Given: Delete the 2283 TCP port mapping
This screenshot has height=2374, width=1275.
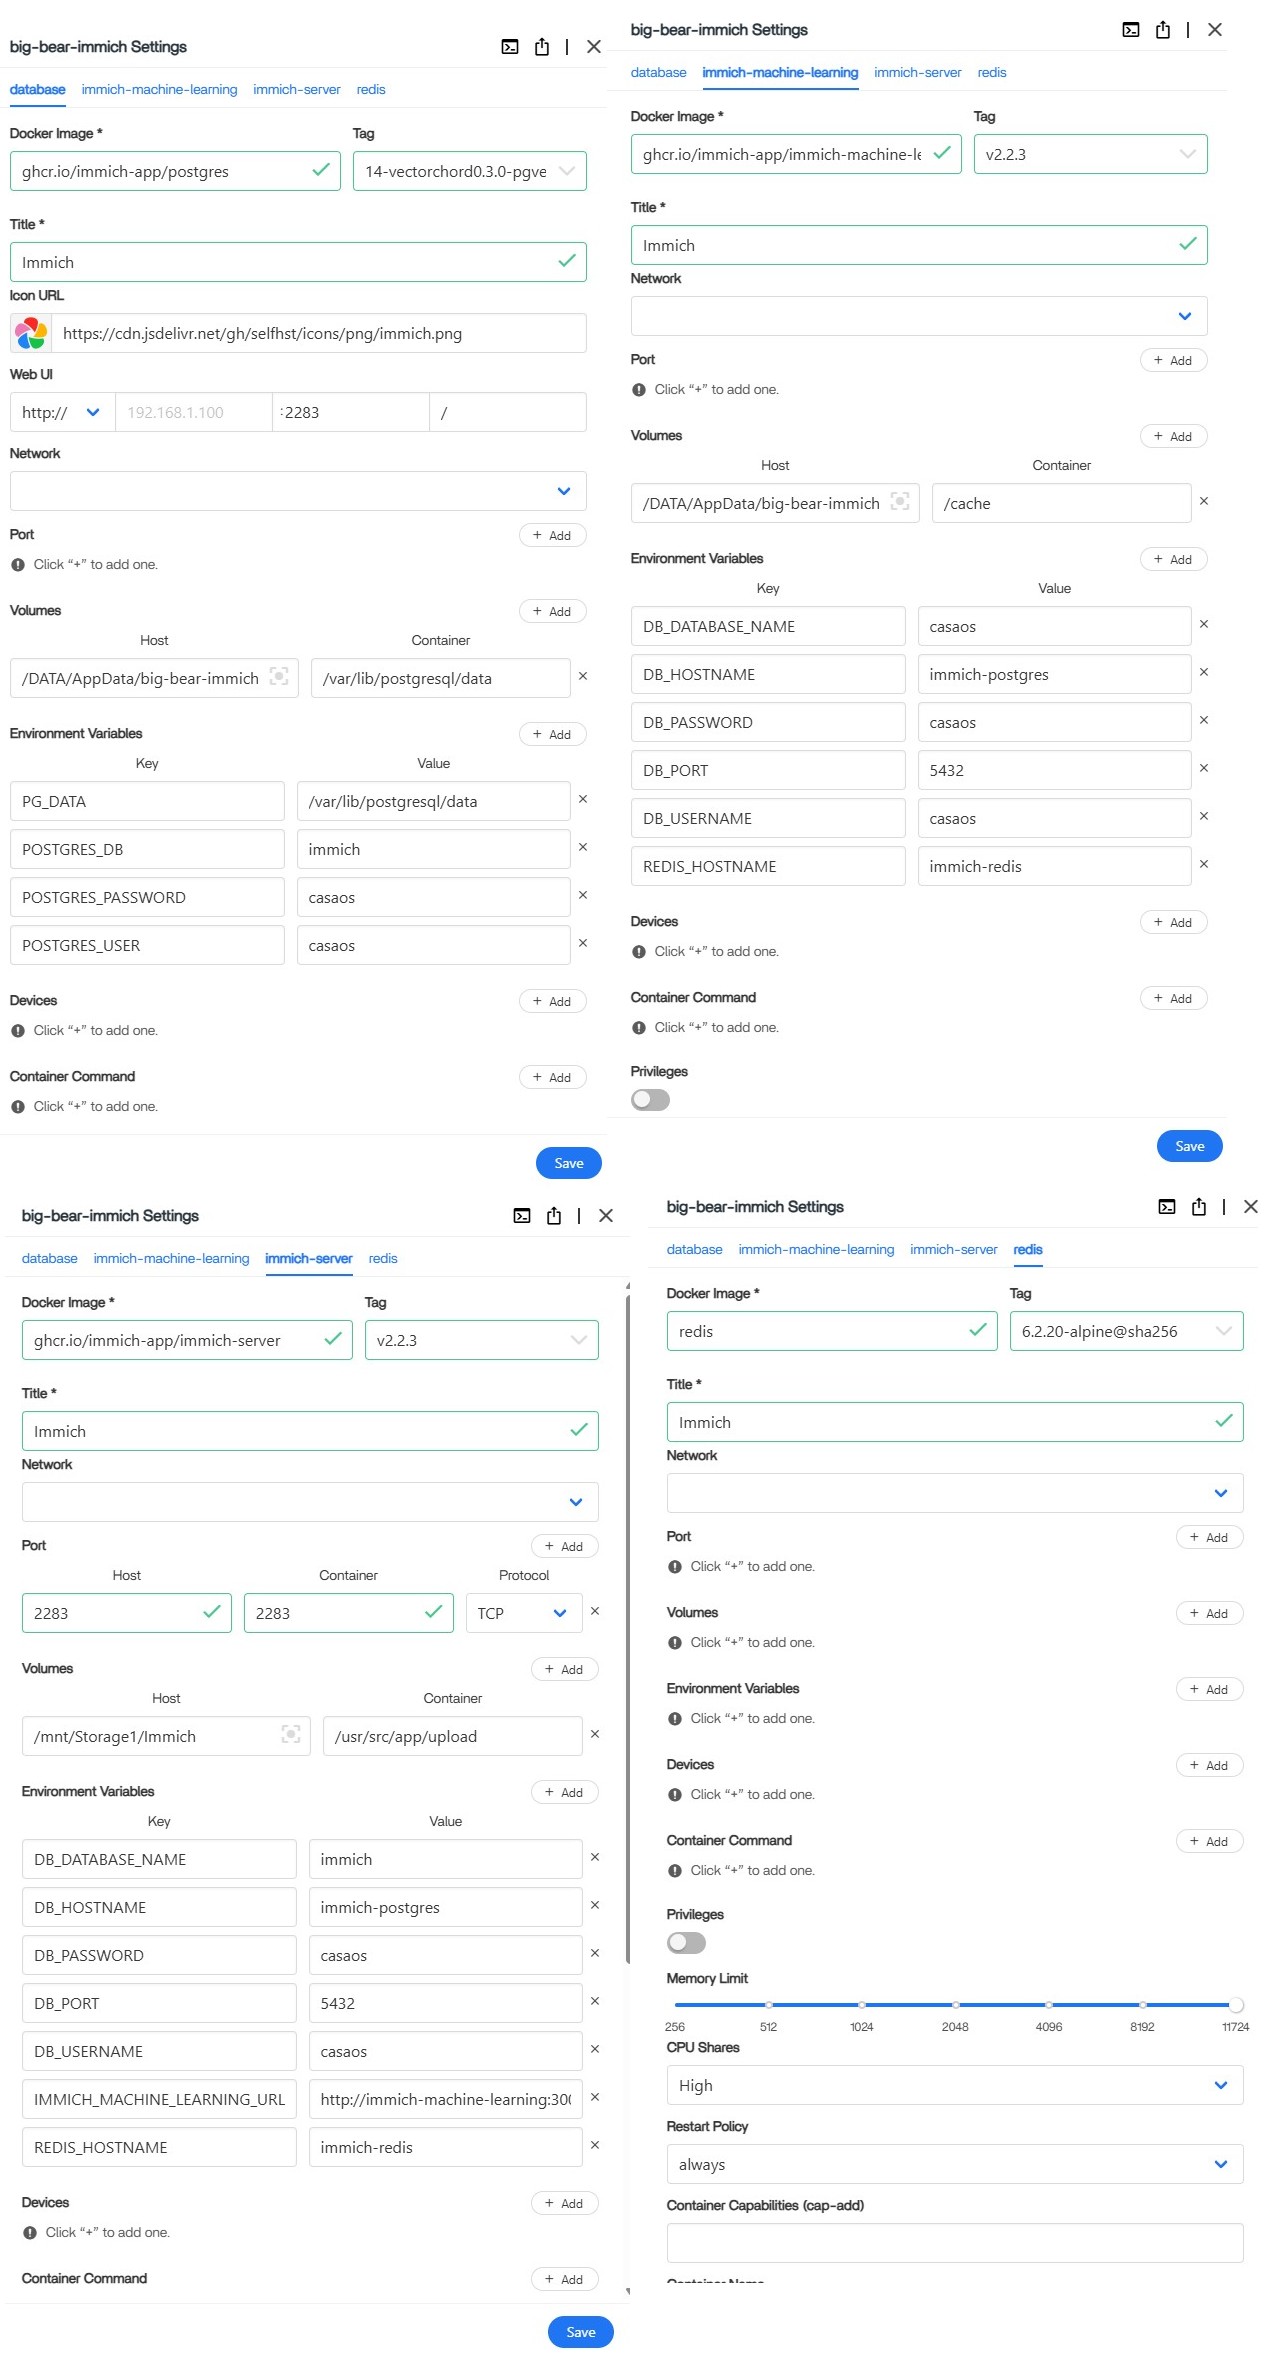Looking at the screenshot, I should coord(595,1611).
